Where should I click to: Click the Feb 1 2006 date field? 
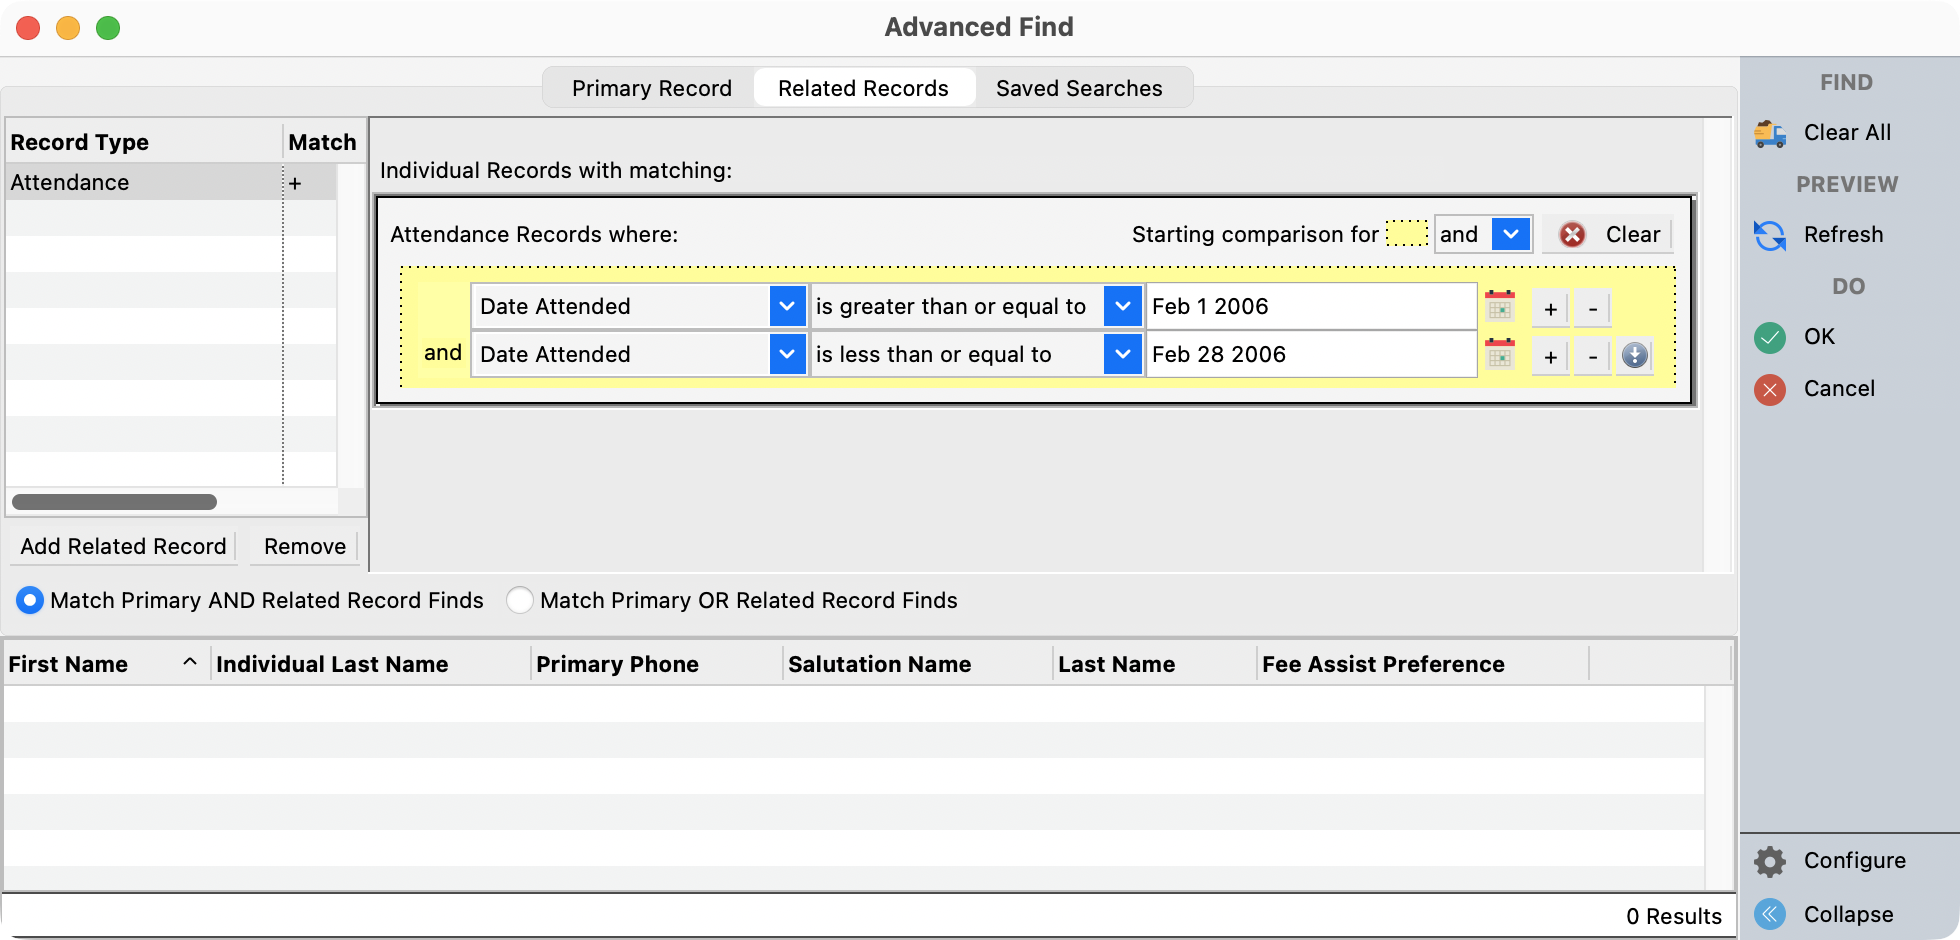[1311, 306]
